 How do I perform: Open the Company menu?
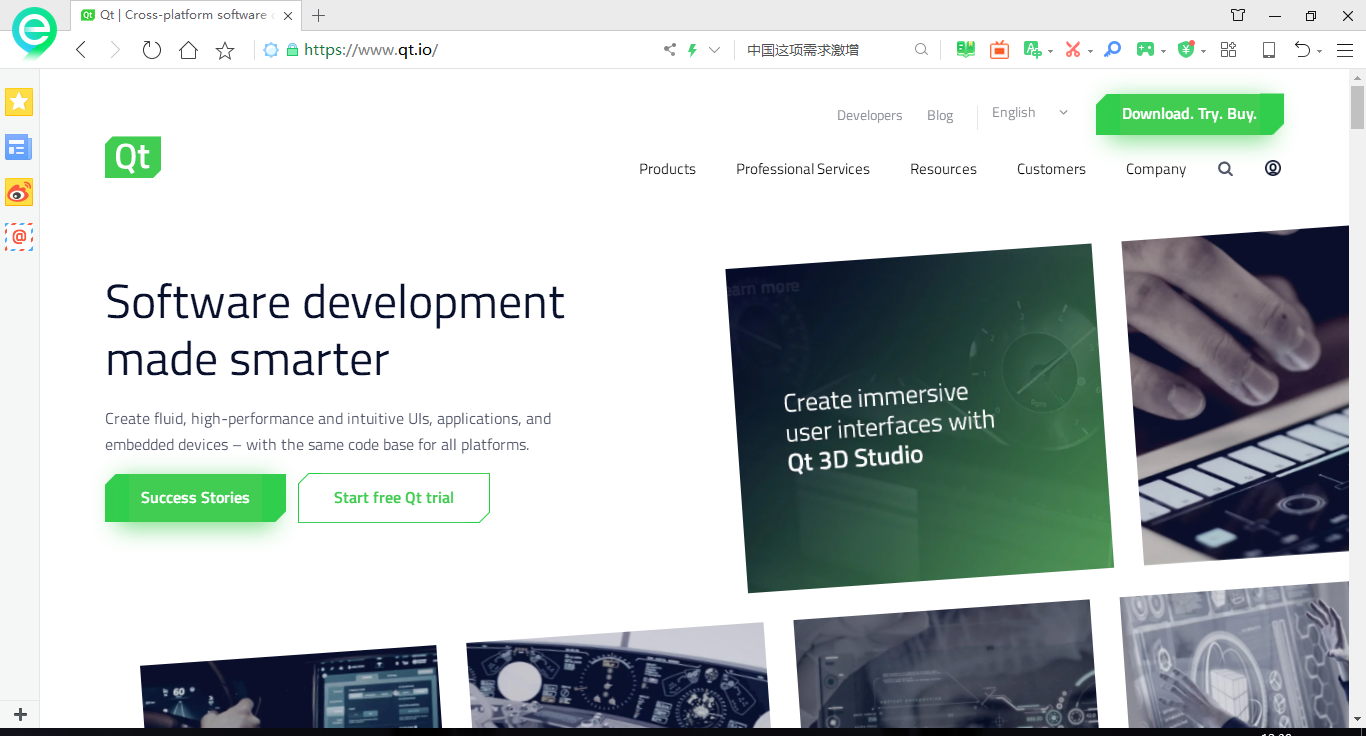coord(1156,169)
